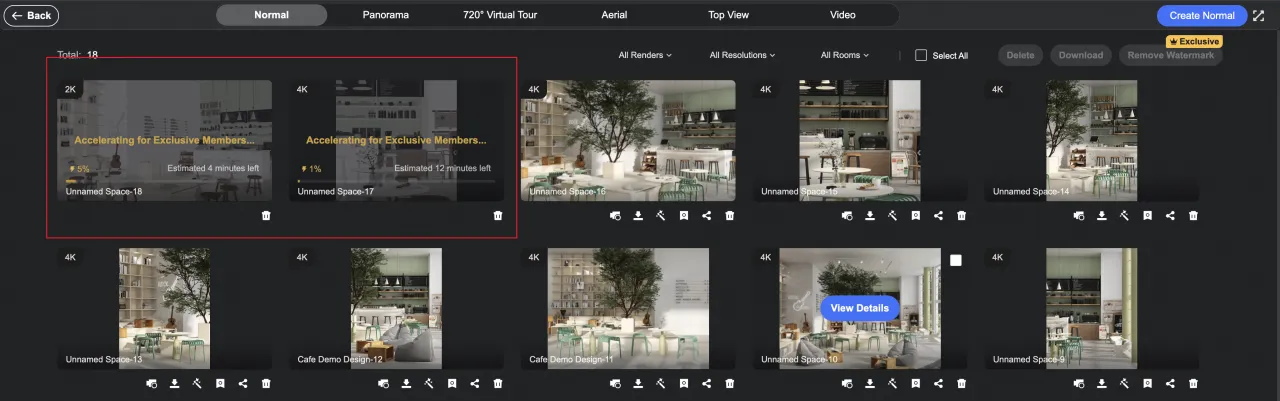Click trash icon under Unnamed Space-9
This screenshot has width=1280, height=401.
click(x=1193, y=383)
